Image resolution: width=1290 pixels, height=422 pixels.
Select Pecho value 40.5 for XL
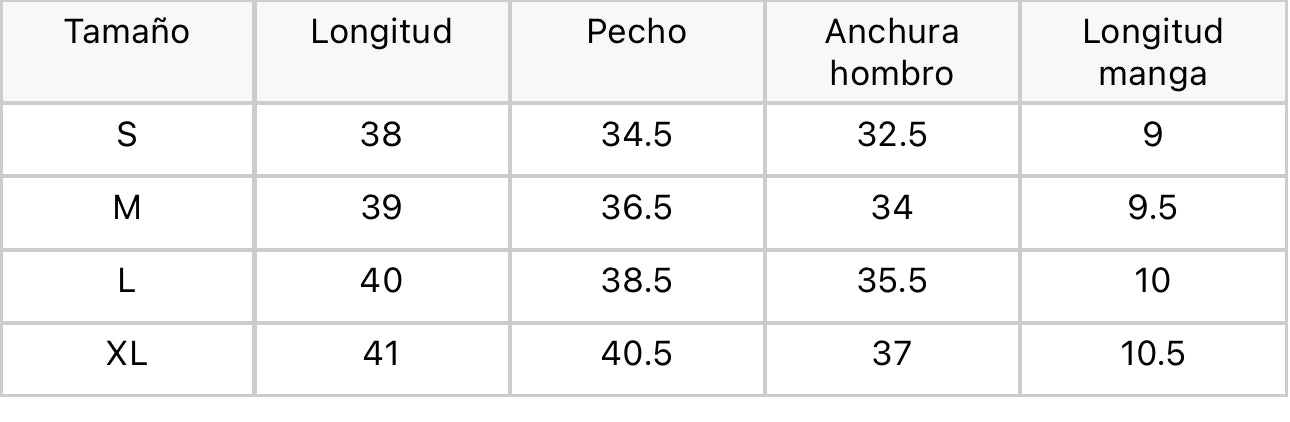coord(637,354)
